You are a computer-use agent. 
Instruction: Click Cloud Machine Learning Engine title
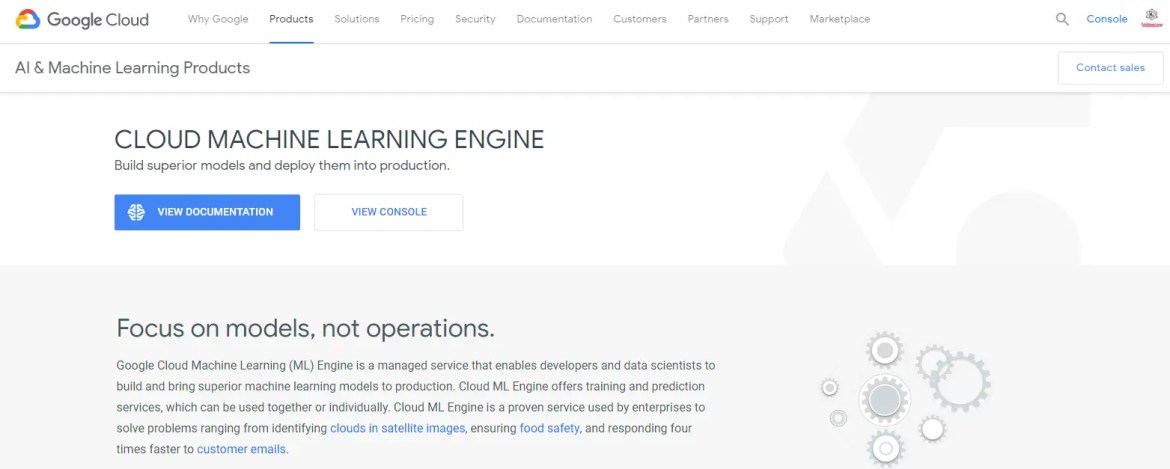pos(329,139)
